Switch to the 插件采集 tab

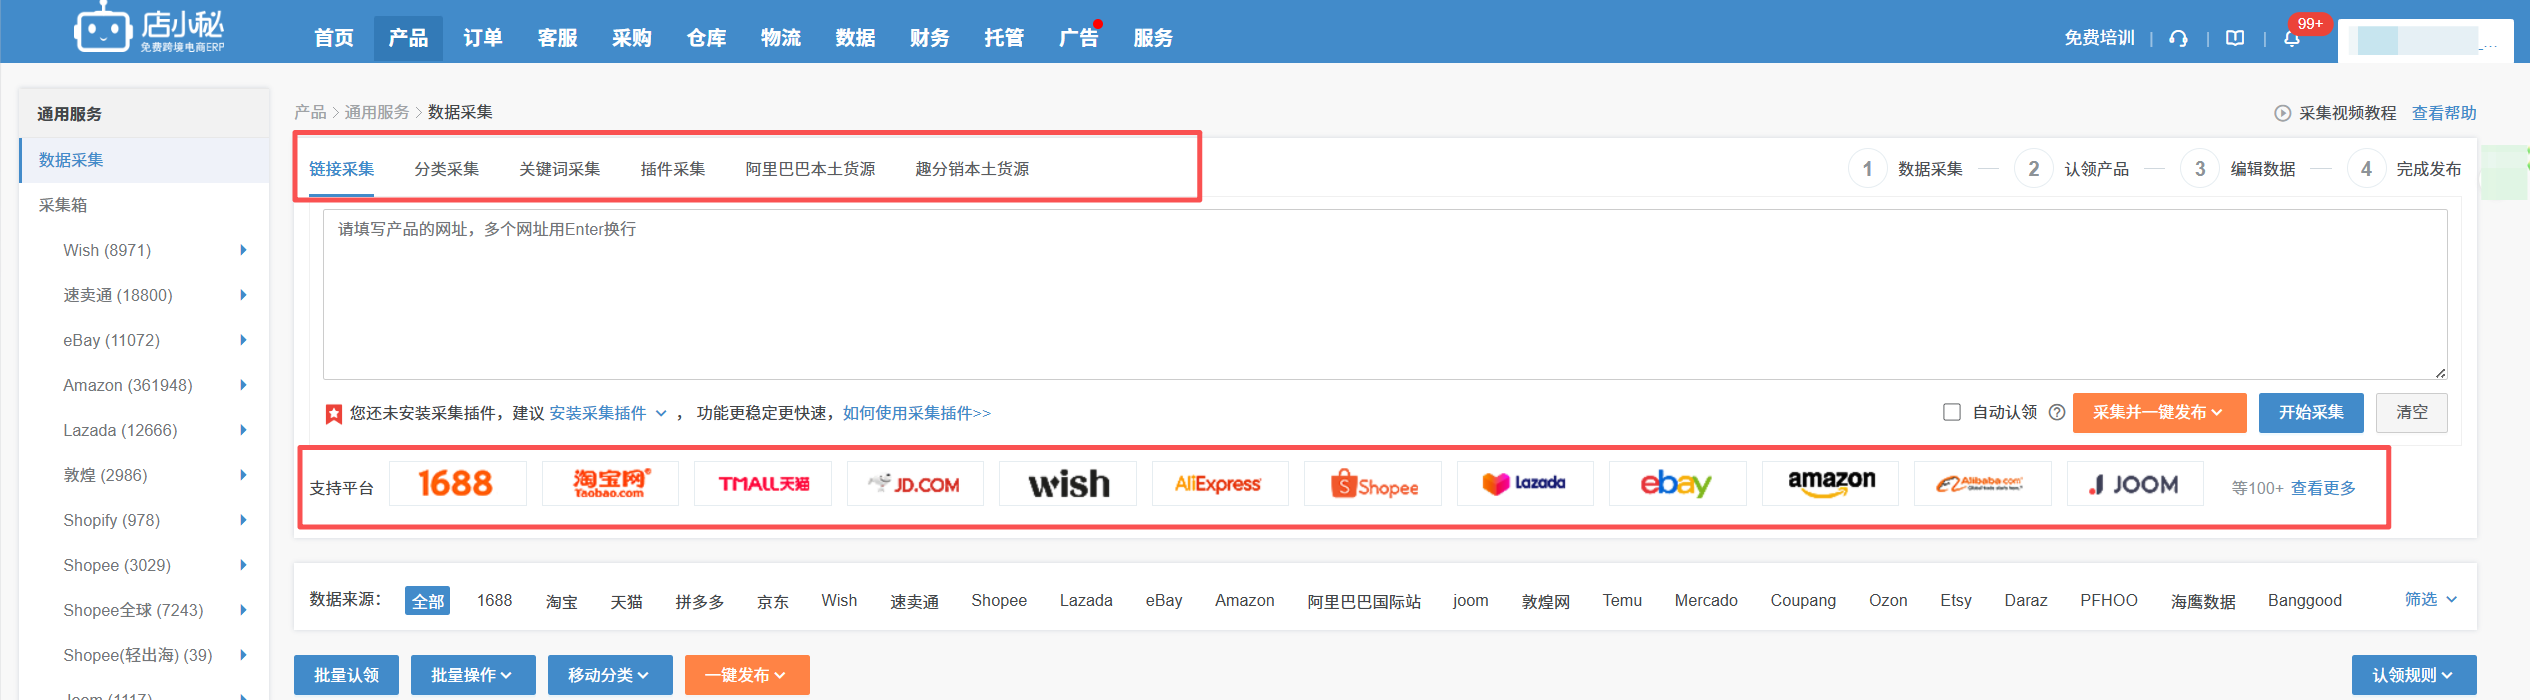point(672,169)
